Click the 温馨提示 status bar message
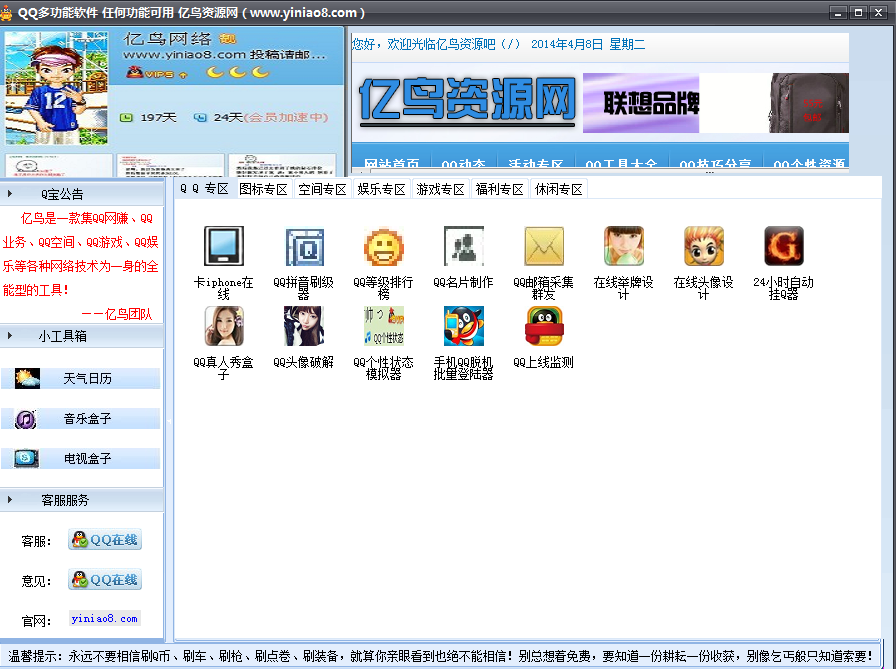Viewport: 896px width, 669px height. (440, 656)
